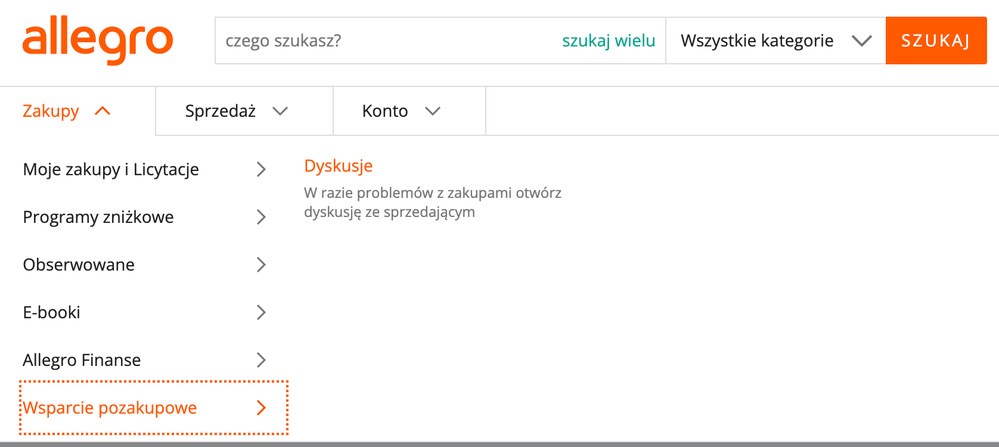Click arrow beside 'Moje zakupy i Licytacje'
The width and height of the screenshot is (999, 447).
(x=261, y=169)
